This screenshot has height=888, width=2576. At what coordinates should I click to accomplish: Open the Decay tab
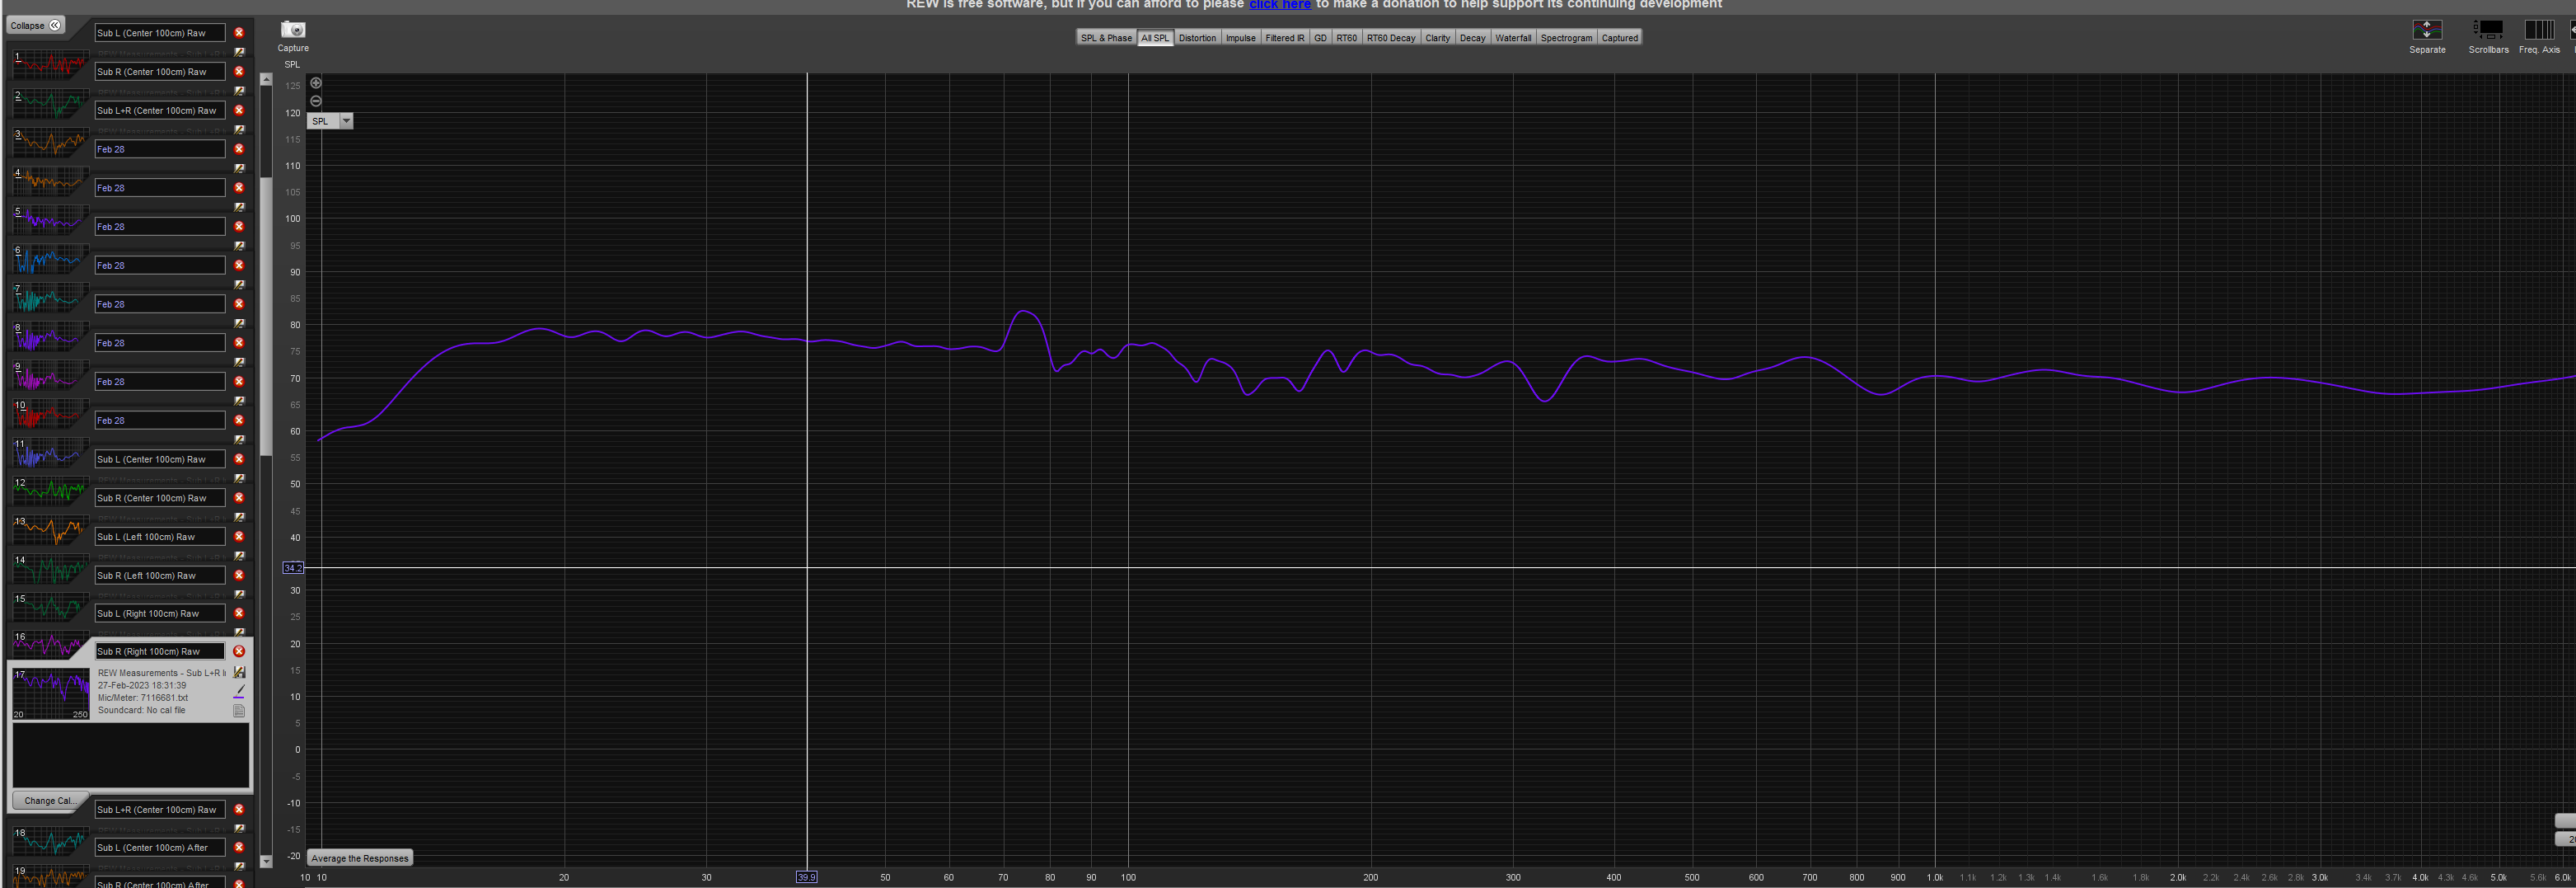[1472, 38]
